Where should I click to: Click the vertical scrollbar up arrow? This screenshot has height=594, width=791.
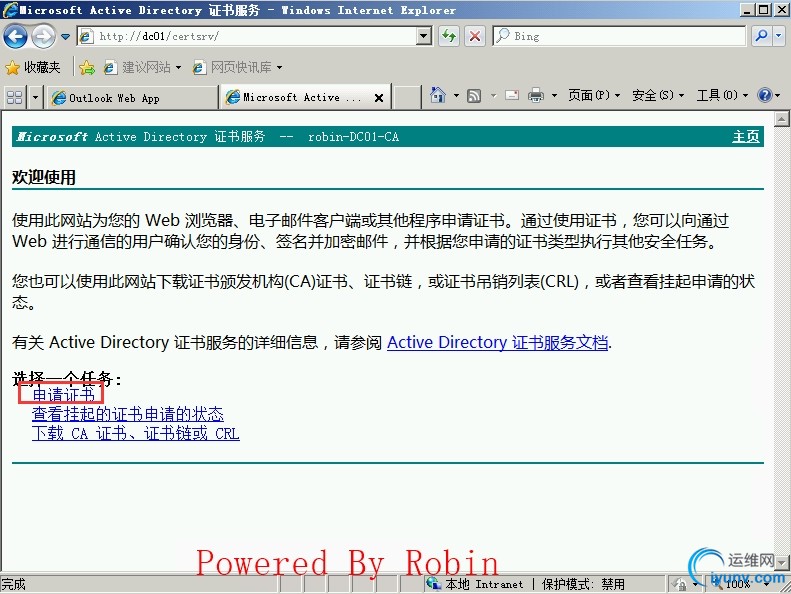(x=781, y=119)
